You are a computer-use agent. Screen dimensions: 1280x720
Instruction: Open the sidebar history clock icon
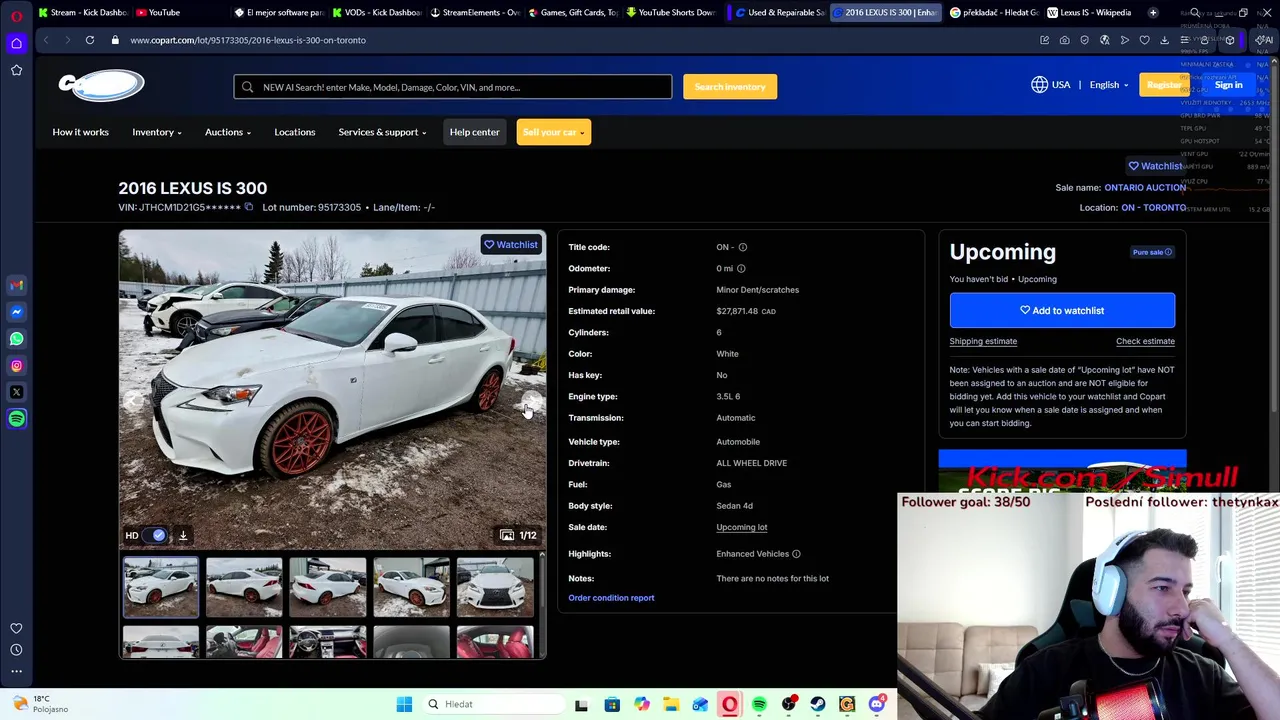tap(16, 650)
